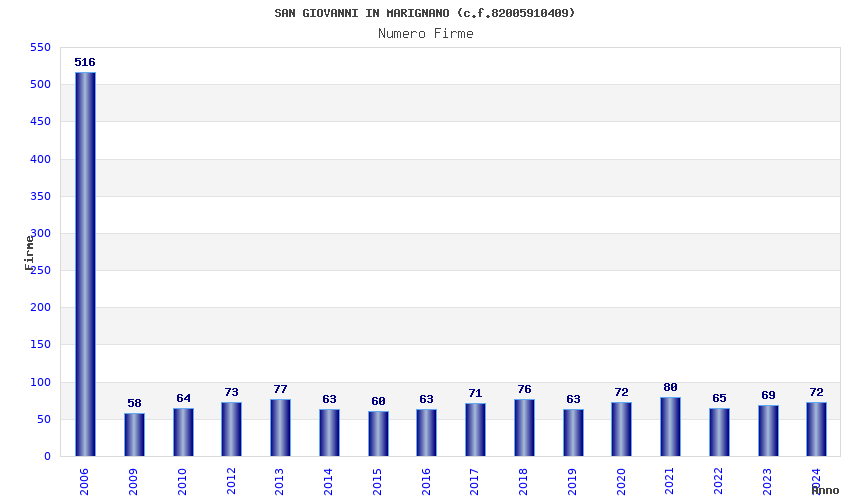Click the value label 73 above 2012

[231, 392]
